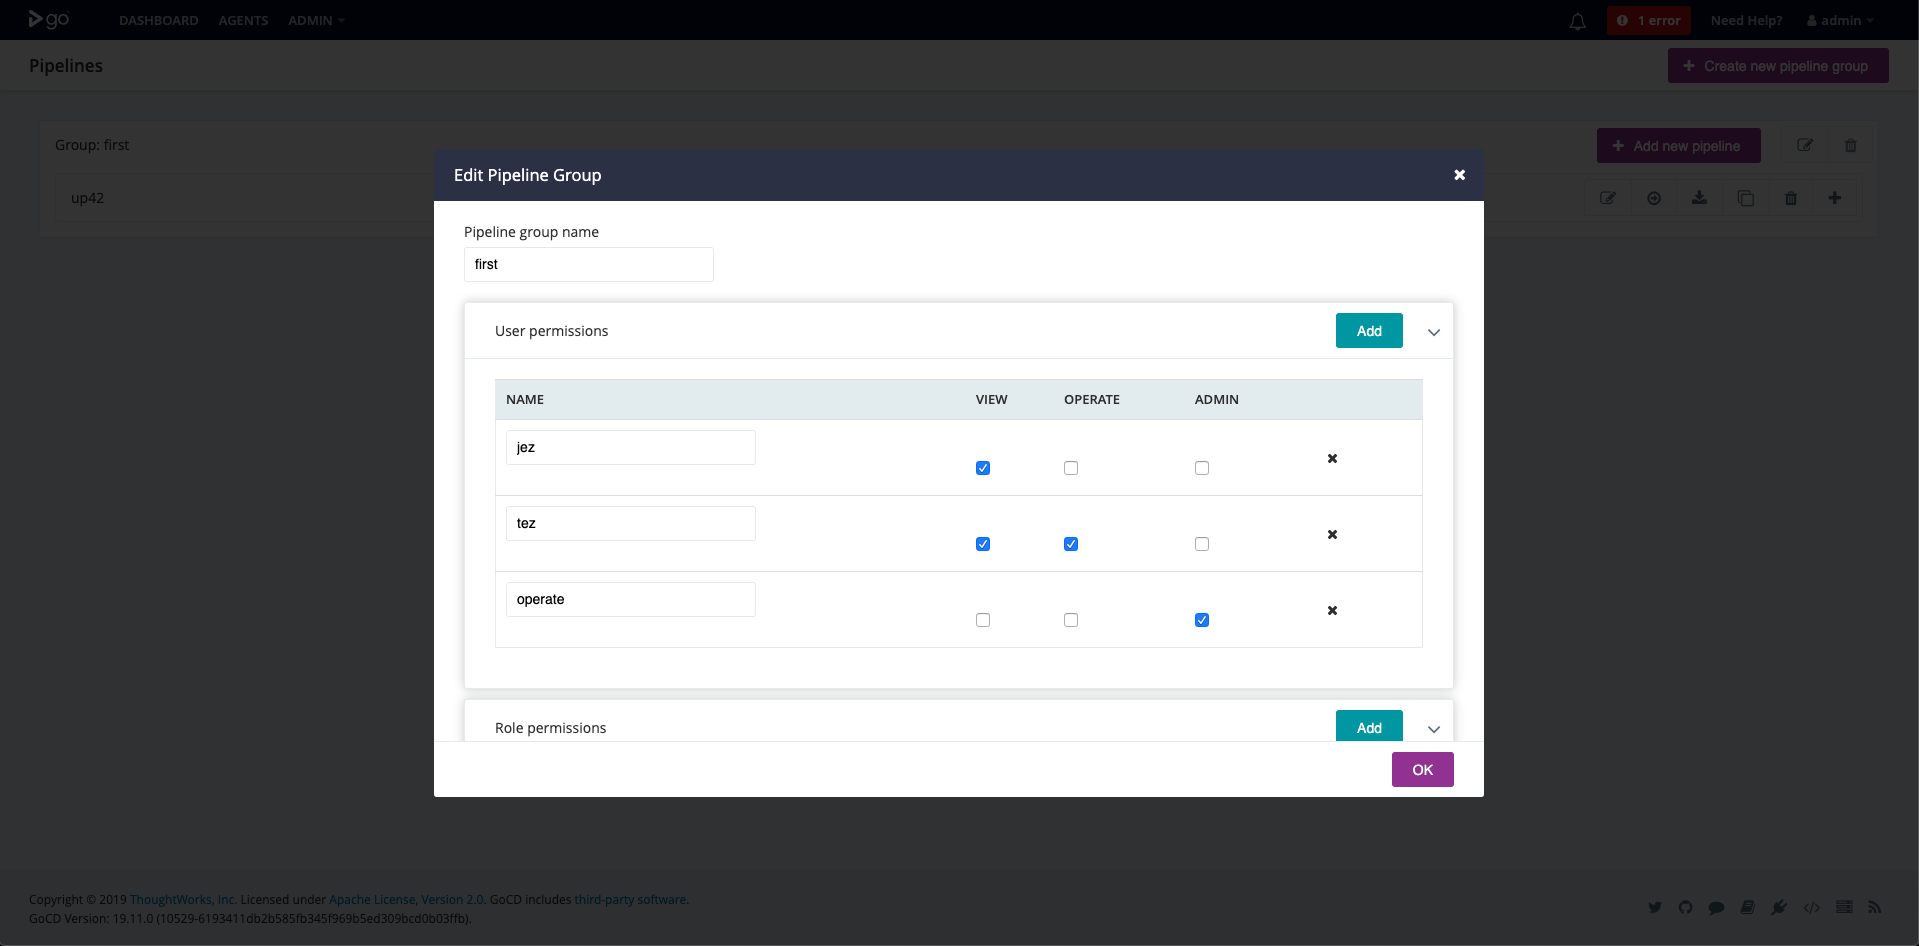Add a new user permission row
Screen dimensions: 1919x946
(x=1369, y=331)
